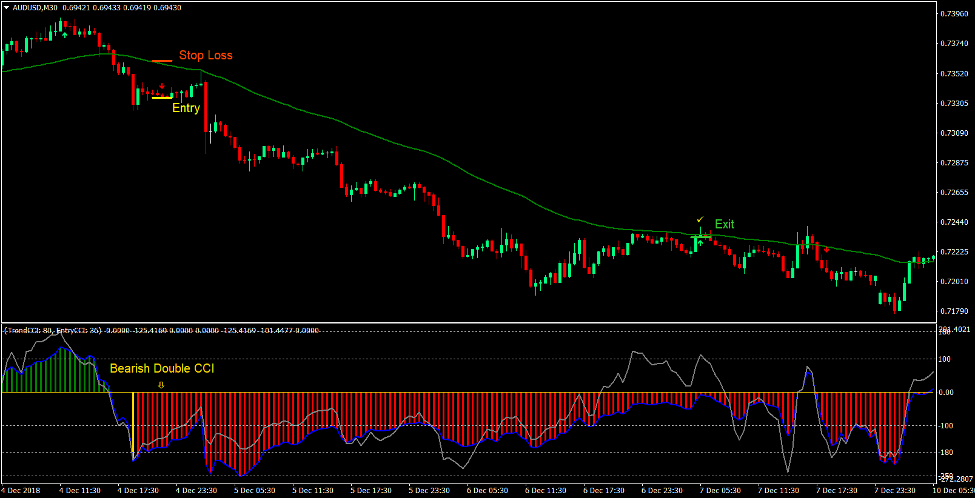The width and height of the screenshot is (977, 499).
Task: Click the Stop Loss text label
Action: 205,56
